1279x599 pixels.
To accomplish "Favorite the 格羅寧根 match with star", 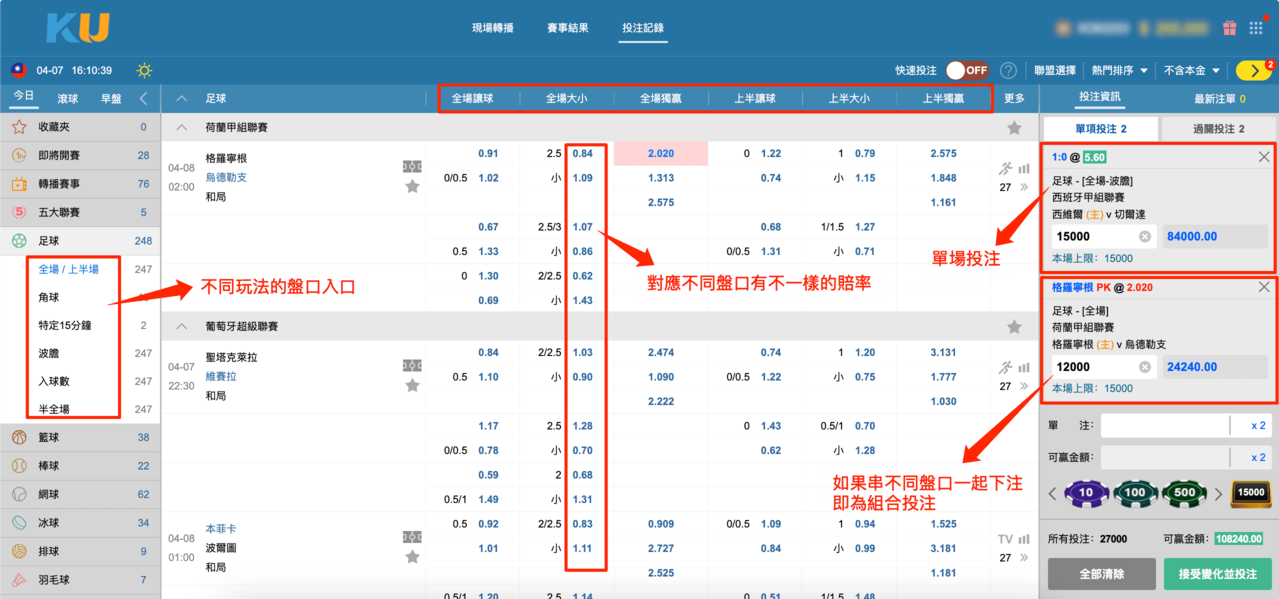I will pyautogui.click(x=412, y=186).
